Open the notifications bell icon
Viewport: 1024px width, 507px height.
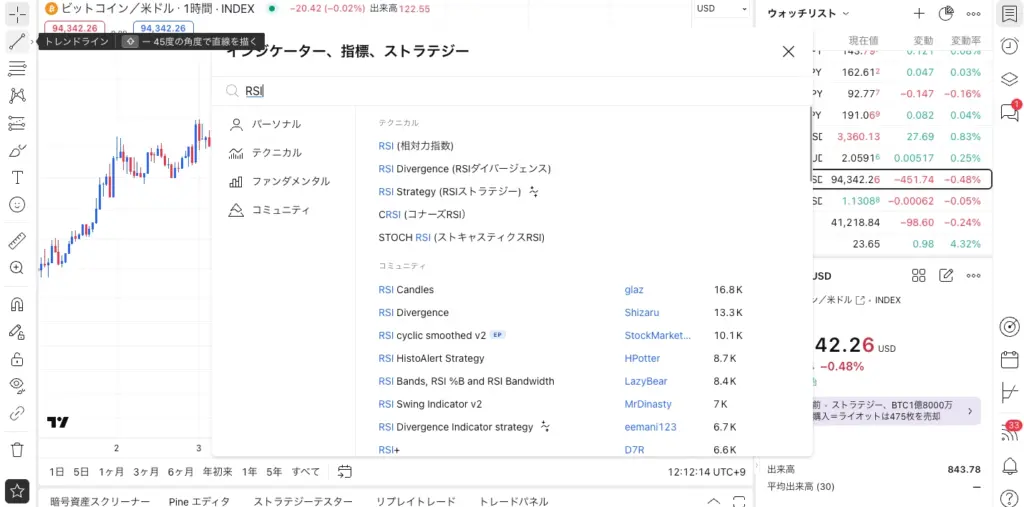point(1009,466)
